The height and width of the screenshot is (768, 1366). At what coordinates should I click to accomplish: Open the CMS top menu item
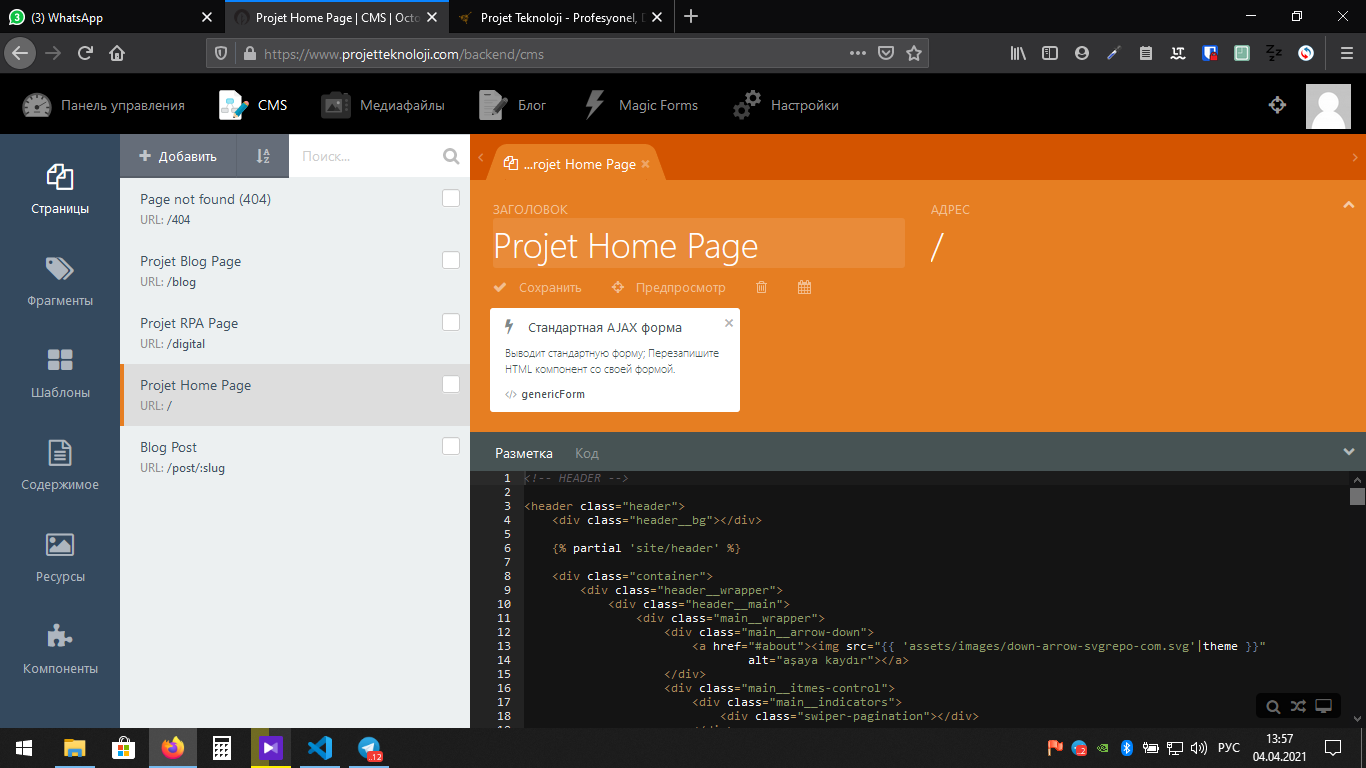pyautogui.click(x=253, y=105)
